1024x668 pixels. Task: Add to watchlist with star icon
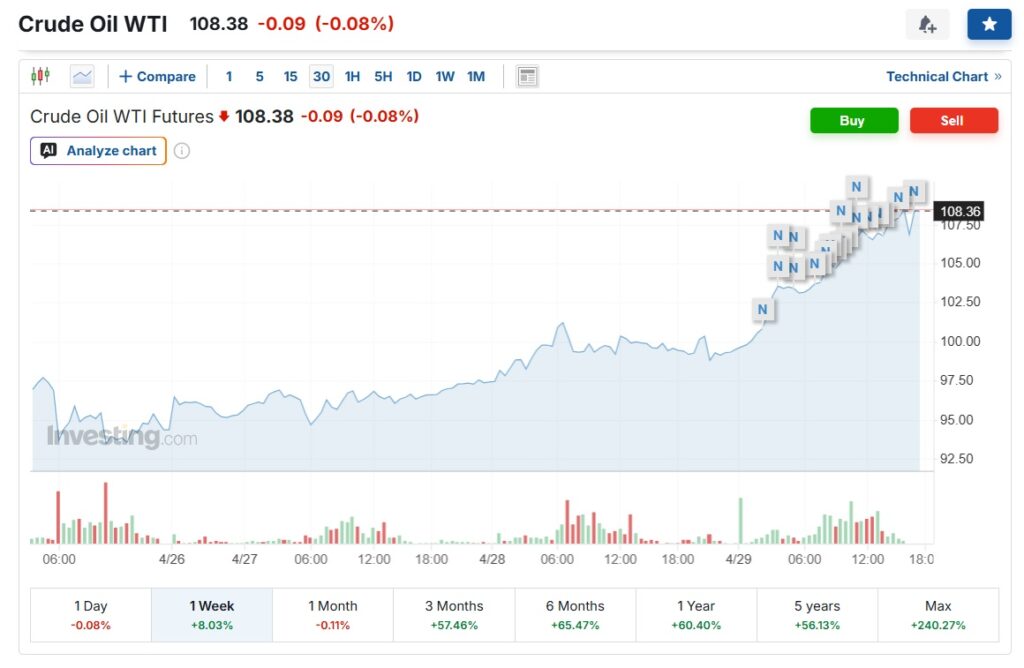989,25
